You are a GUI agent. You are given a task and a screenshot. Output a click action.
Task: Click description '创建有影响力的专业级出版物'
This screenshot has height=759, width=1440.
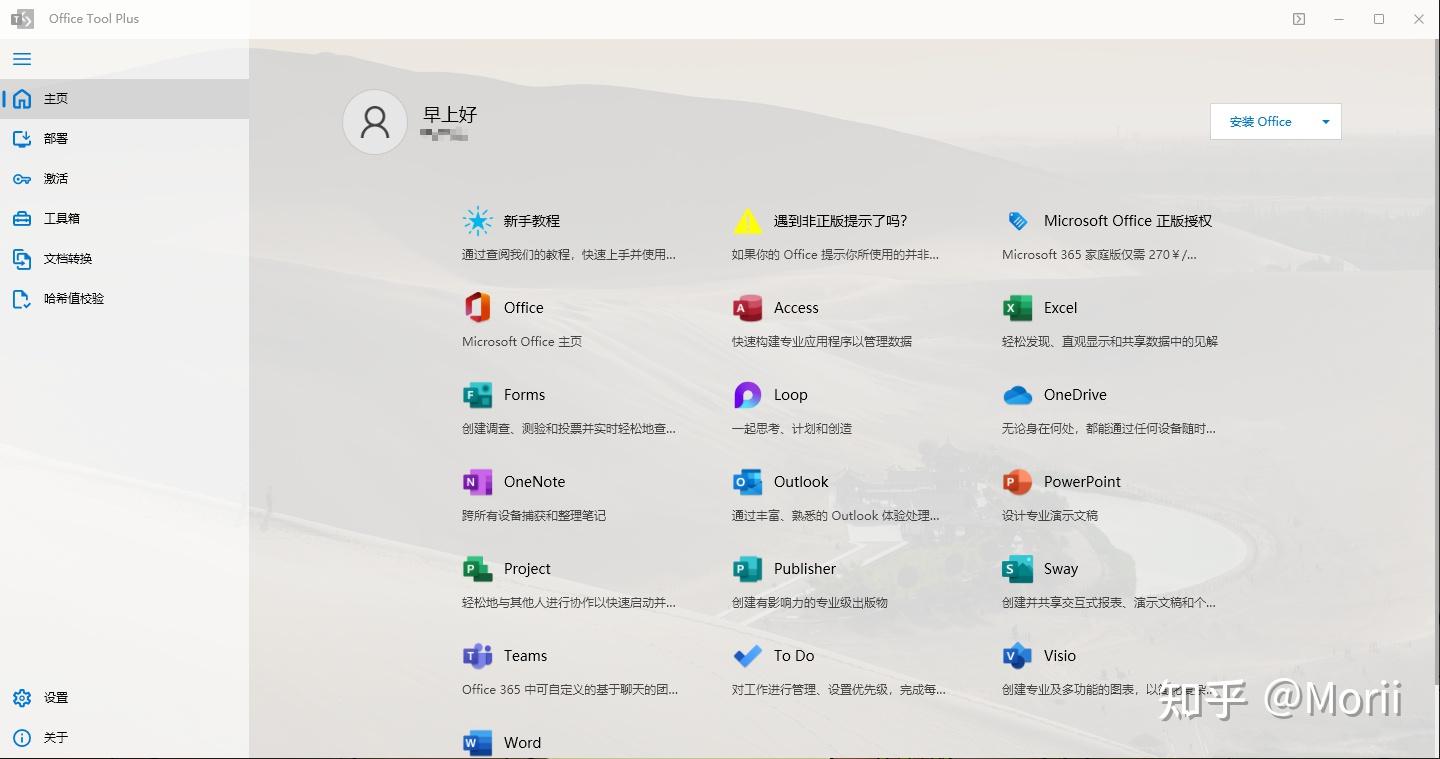click(810, 603)
